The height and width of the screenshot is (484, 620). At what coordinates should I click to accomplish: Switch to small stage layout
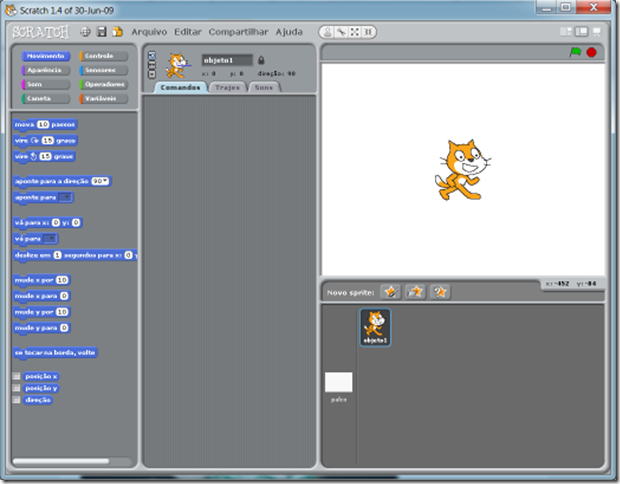pyautogui.click(x=566, y=32)
